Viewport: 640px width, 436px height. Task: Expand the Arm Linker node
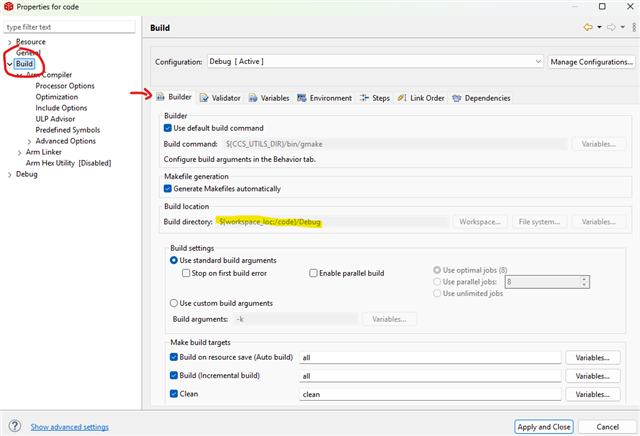(19, 152)
